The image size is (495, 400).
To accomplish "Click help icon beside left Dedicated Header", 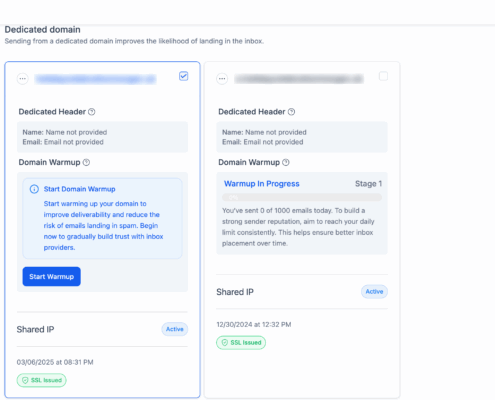I will coord(92,112).
